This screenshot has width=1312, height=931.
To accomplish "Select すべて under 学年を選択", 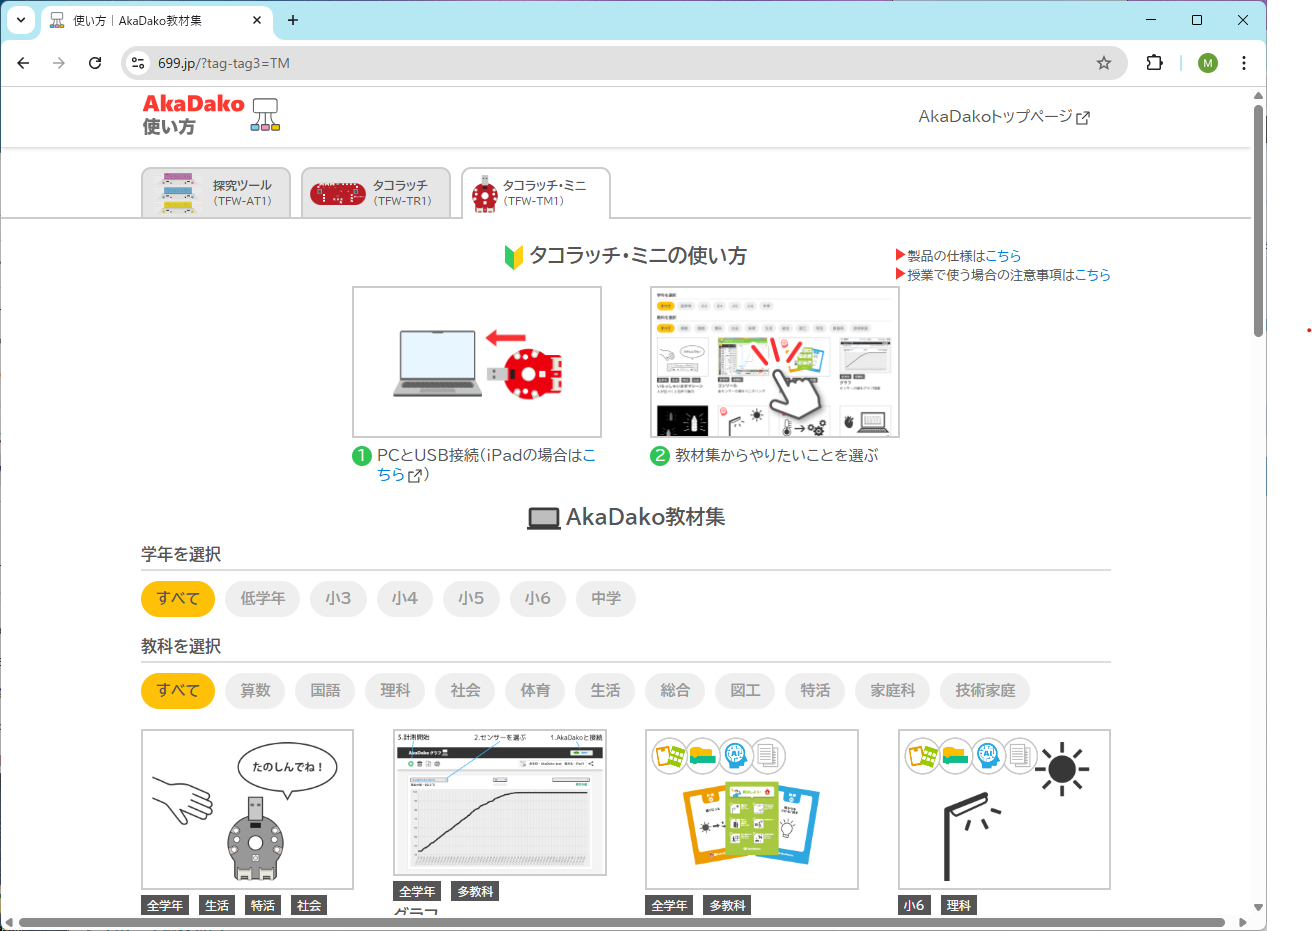I will (x=178, y=599).
